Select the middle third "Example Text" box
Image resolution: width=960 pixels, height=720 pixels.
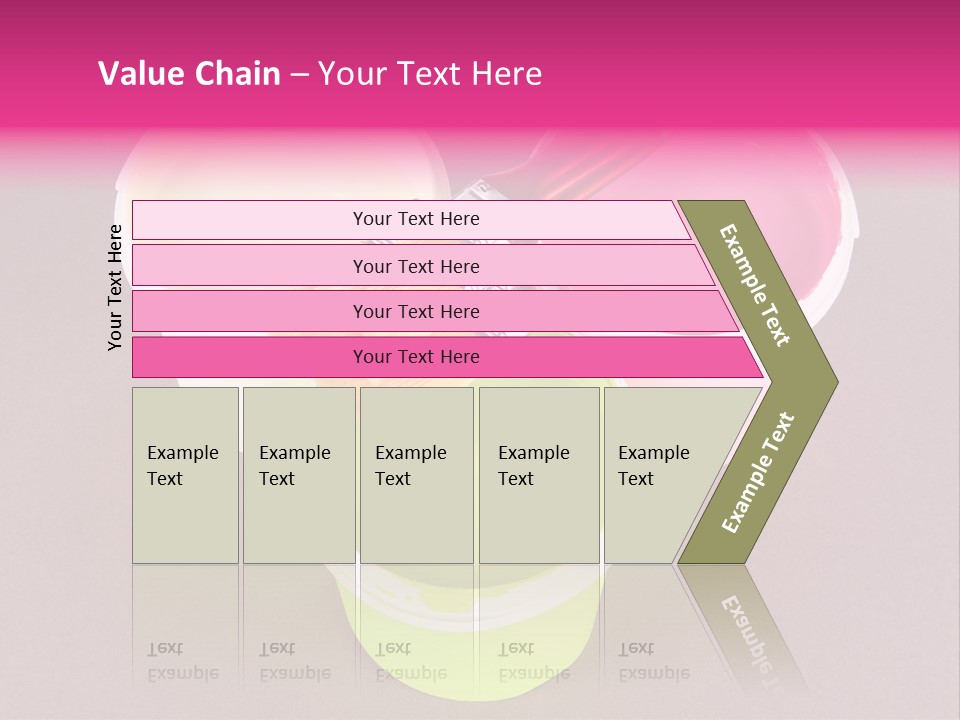[416, 475]
